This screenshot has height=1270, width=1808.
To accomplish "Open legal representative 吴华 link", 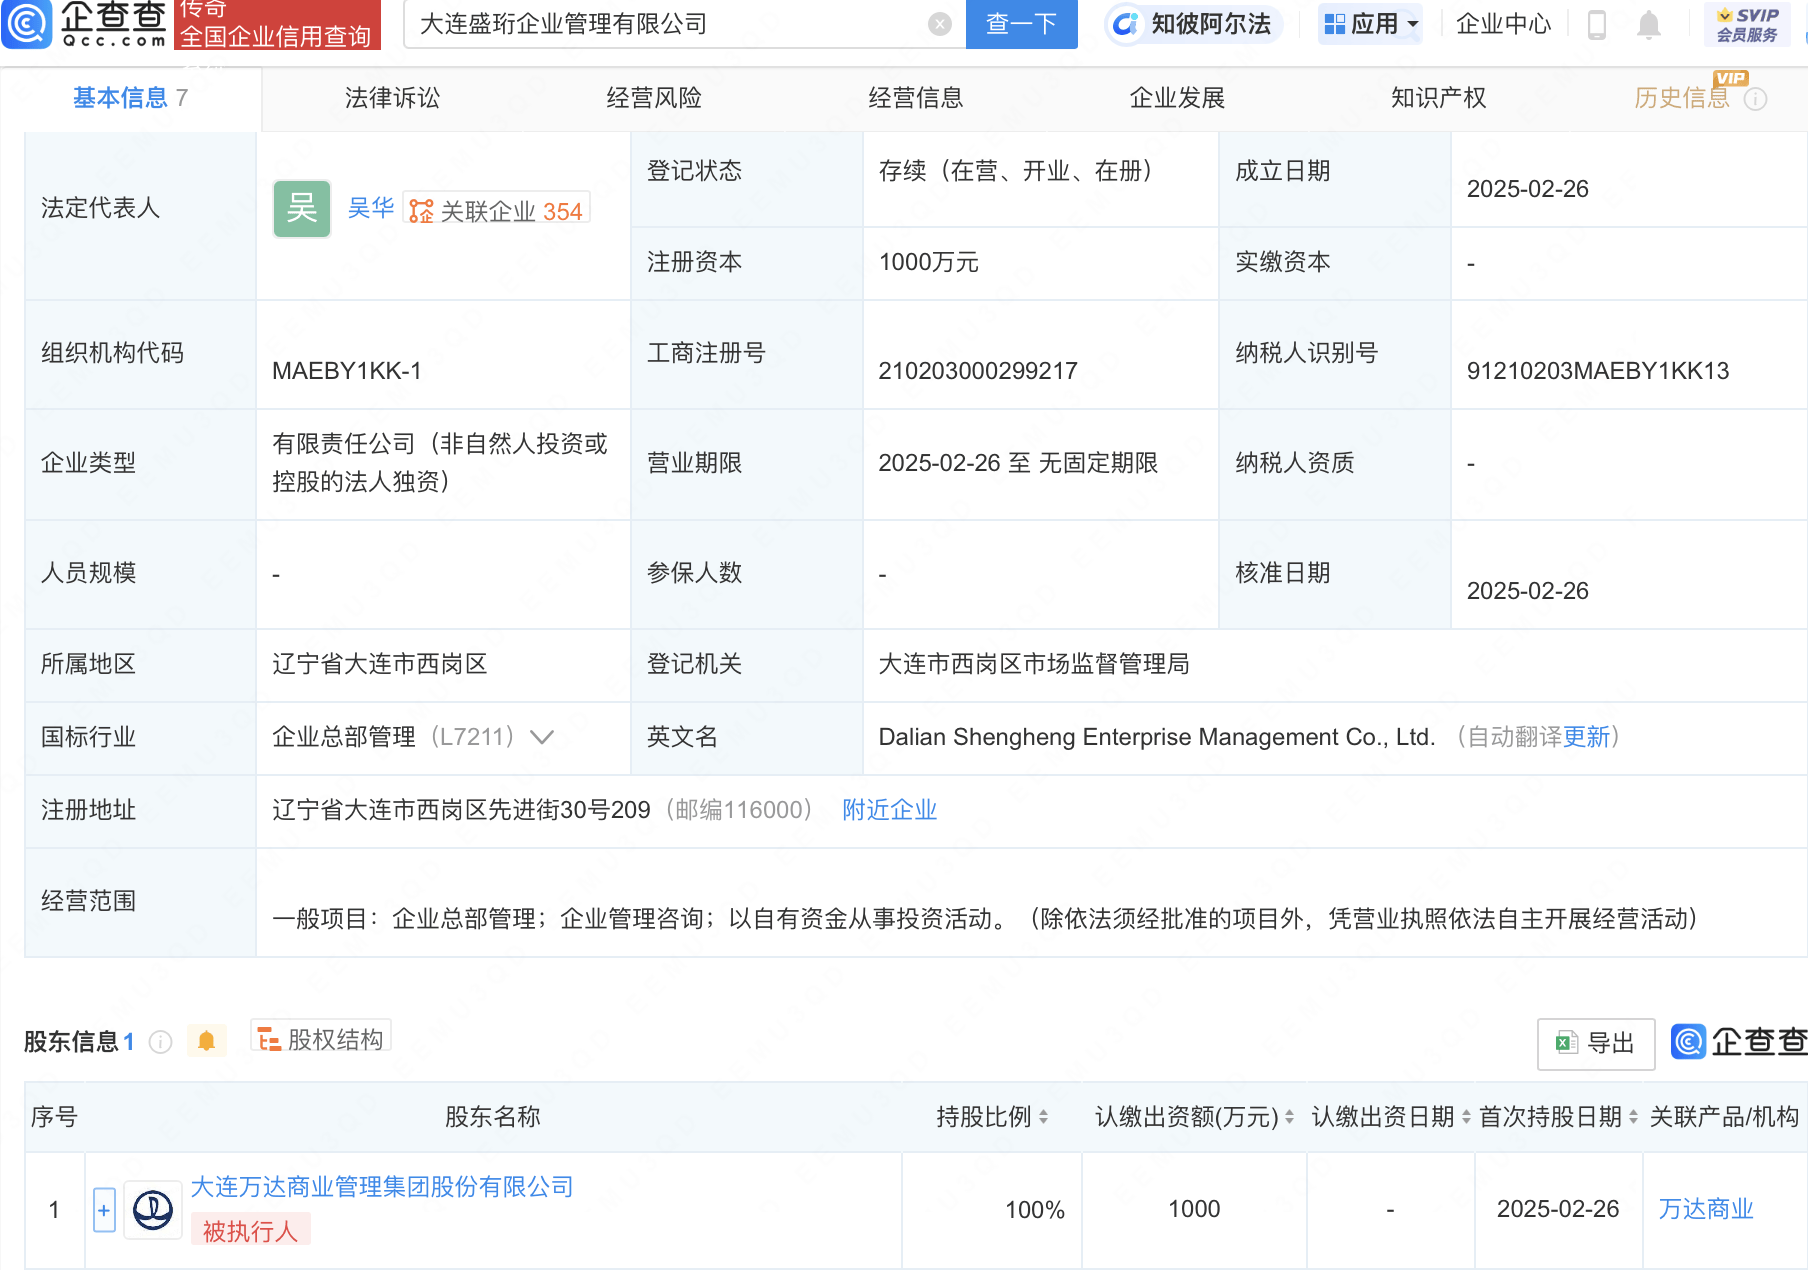I will tap(371, 208).
